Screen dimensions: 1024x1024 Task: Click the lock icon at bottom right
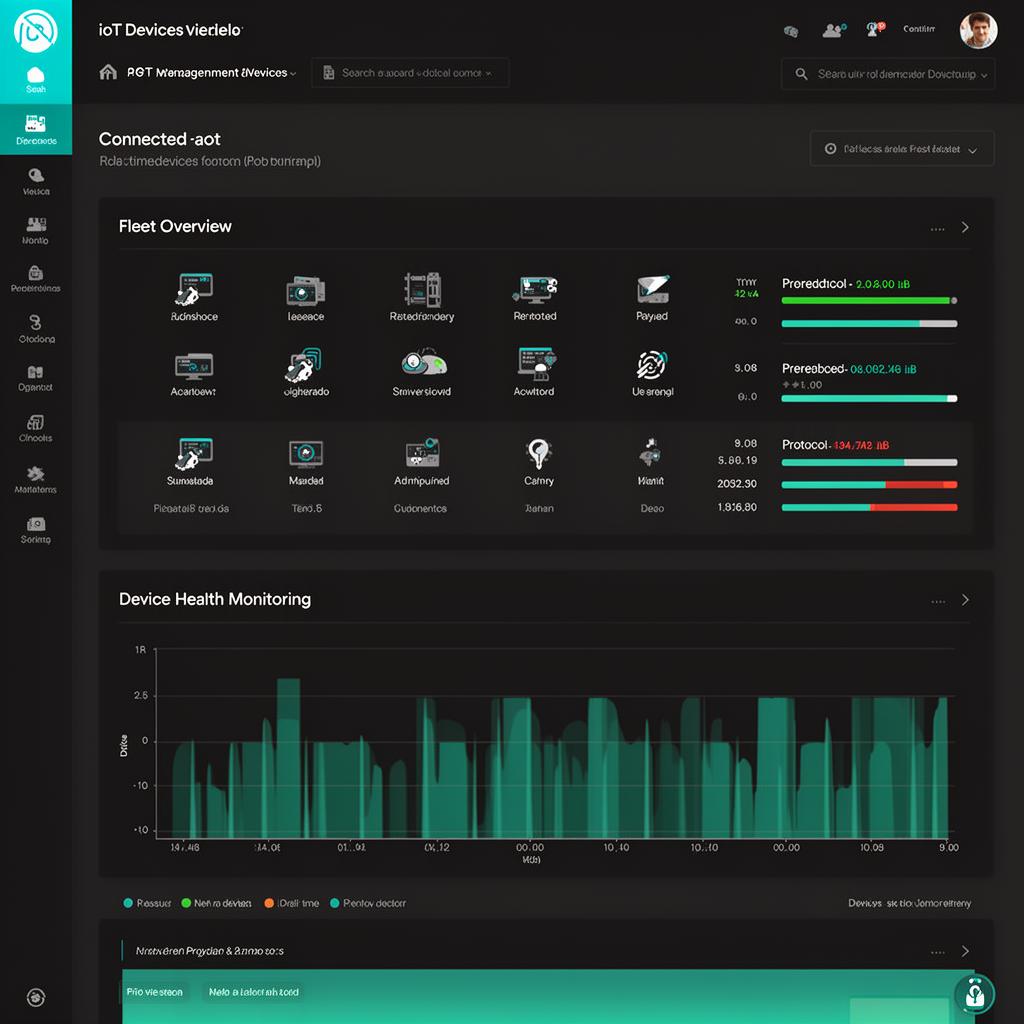pyautogui.click(x=973, y=994)
